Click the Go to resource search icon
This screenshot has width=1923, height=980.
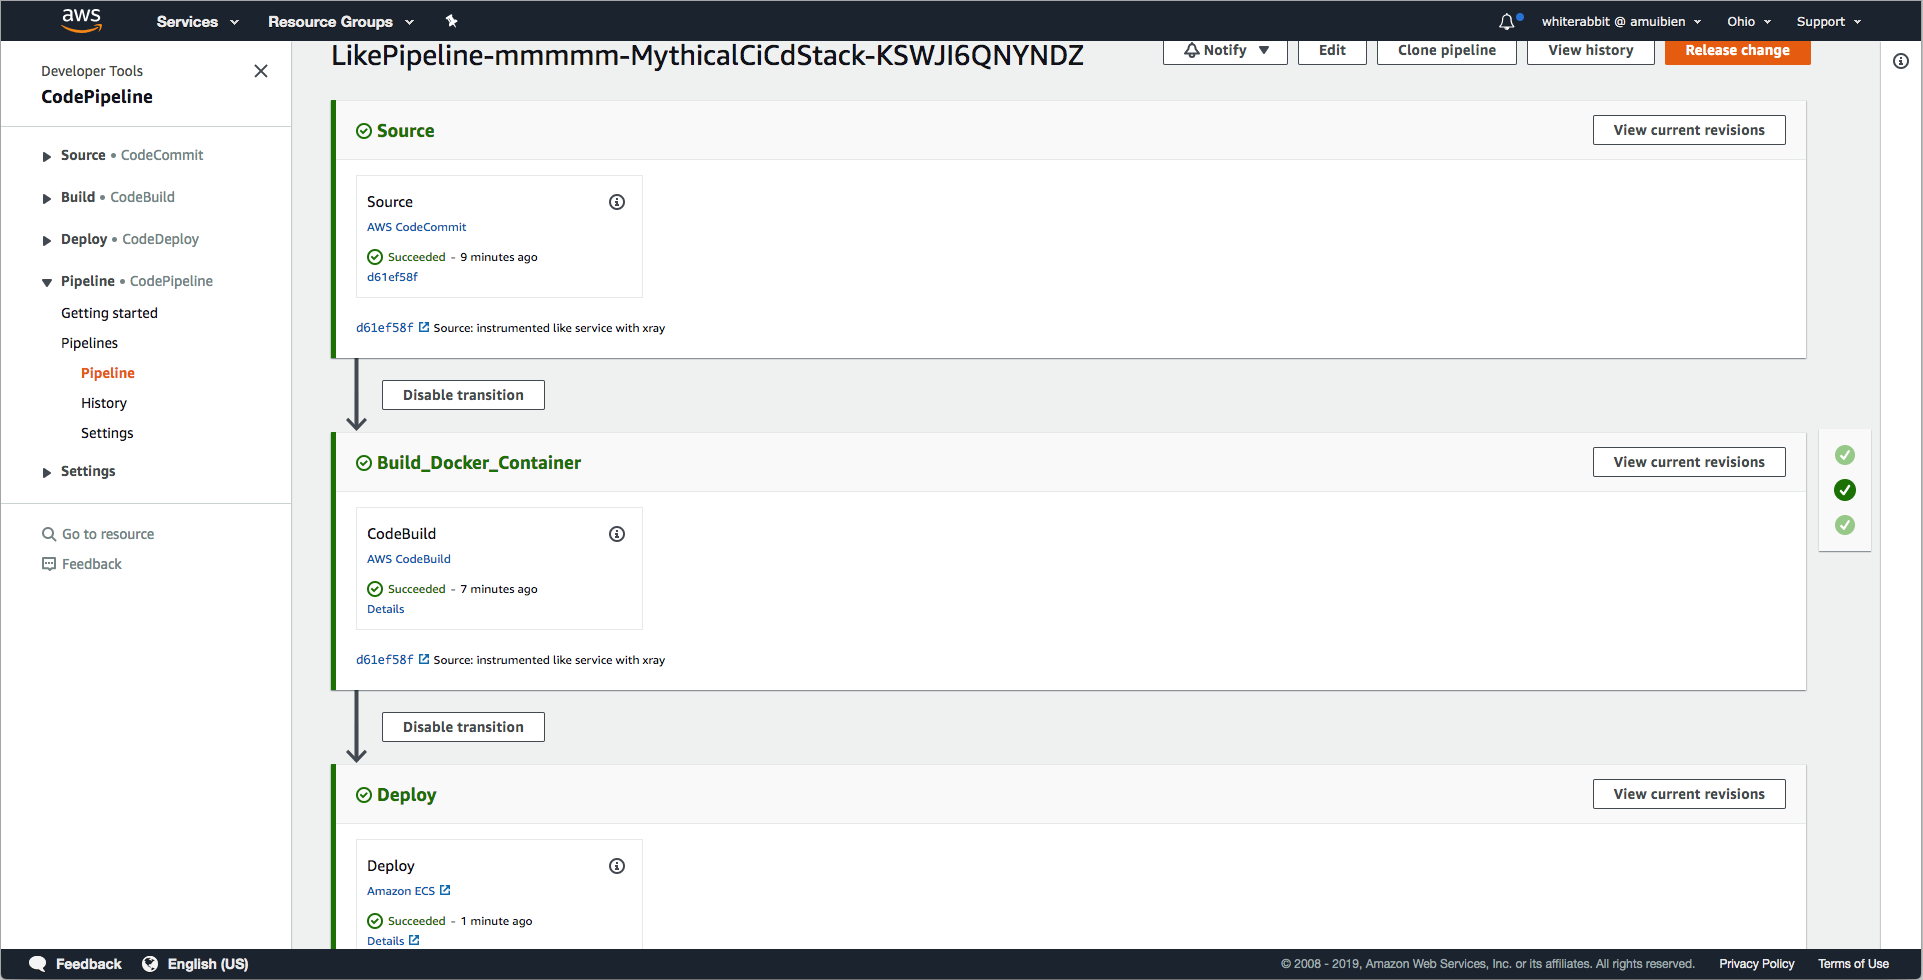click(x=48, y=534)
